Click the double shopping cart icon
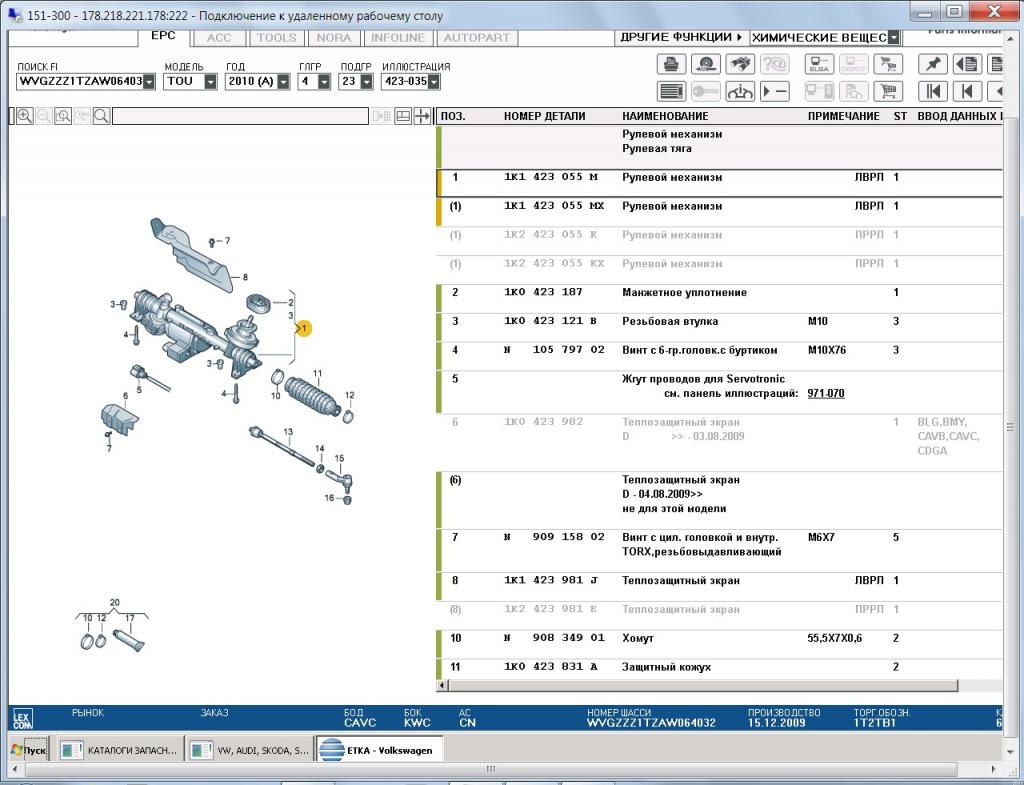This screenshot has height=785, width=1024. click(x=888, y=64)
